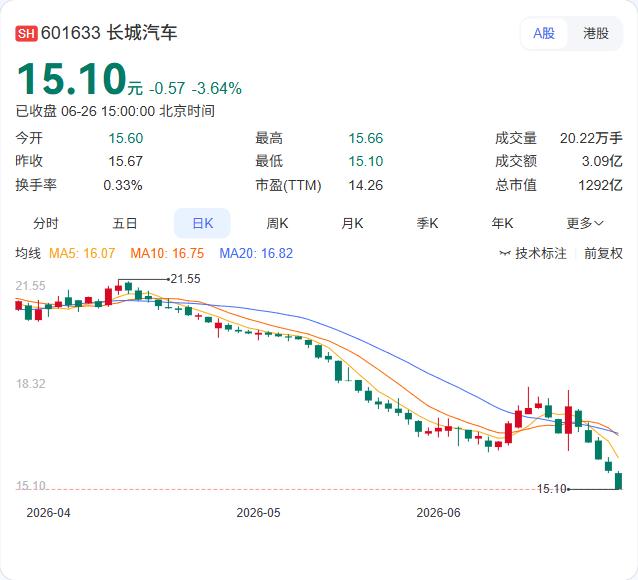The width and height of the screenshot is (638, 580).
Task: Click the 技术标注 annotation icon
Action: [x=505, y=254]
